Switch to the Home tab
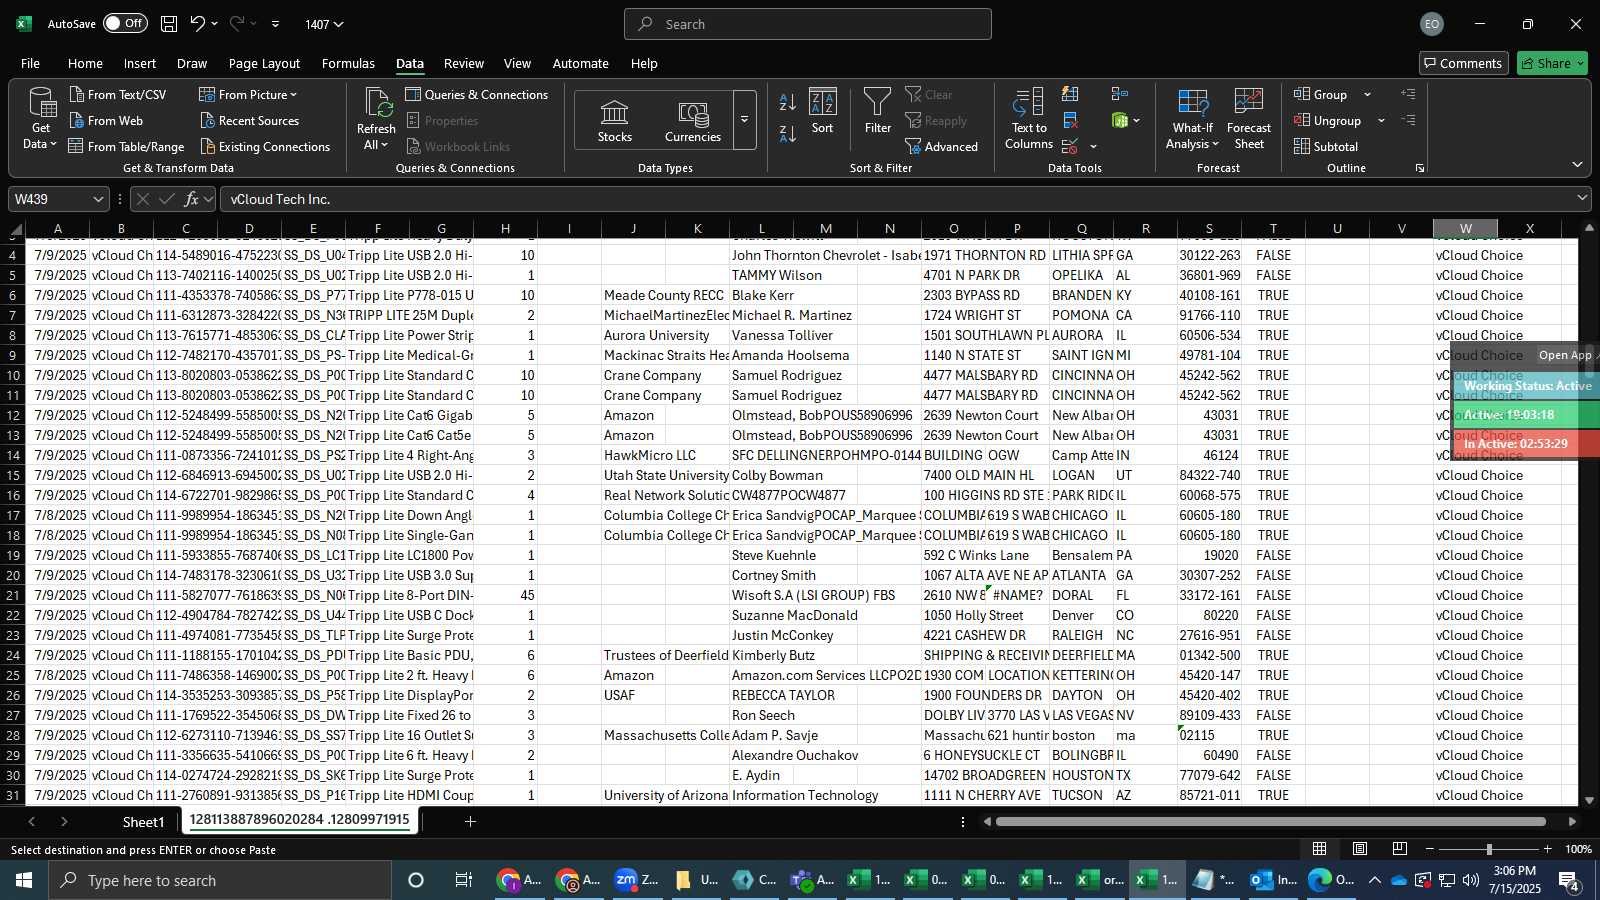1600x900 pixels. click(x=85, y=63)
